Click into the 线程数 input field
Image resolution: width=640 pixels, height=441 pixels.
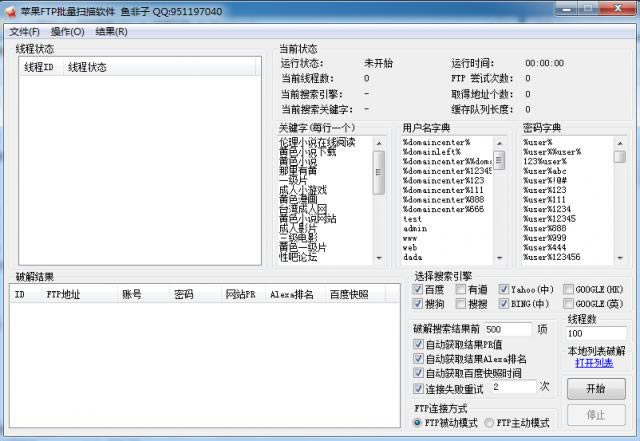[x=595, y=333]
